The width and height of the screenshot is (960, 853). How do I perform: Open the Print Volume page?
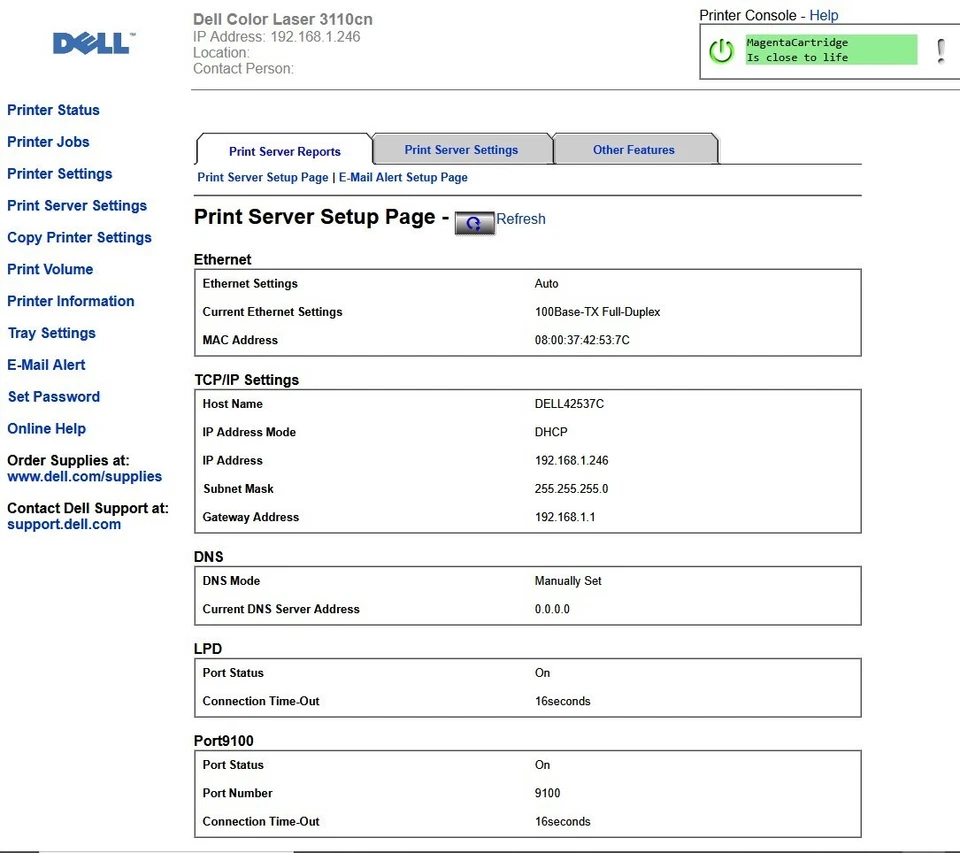click(50, 269)
